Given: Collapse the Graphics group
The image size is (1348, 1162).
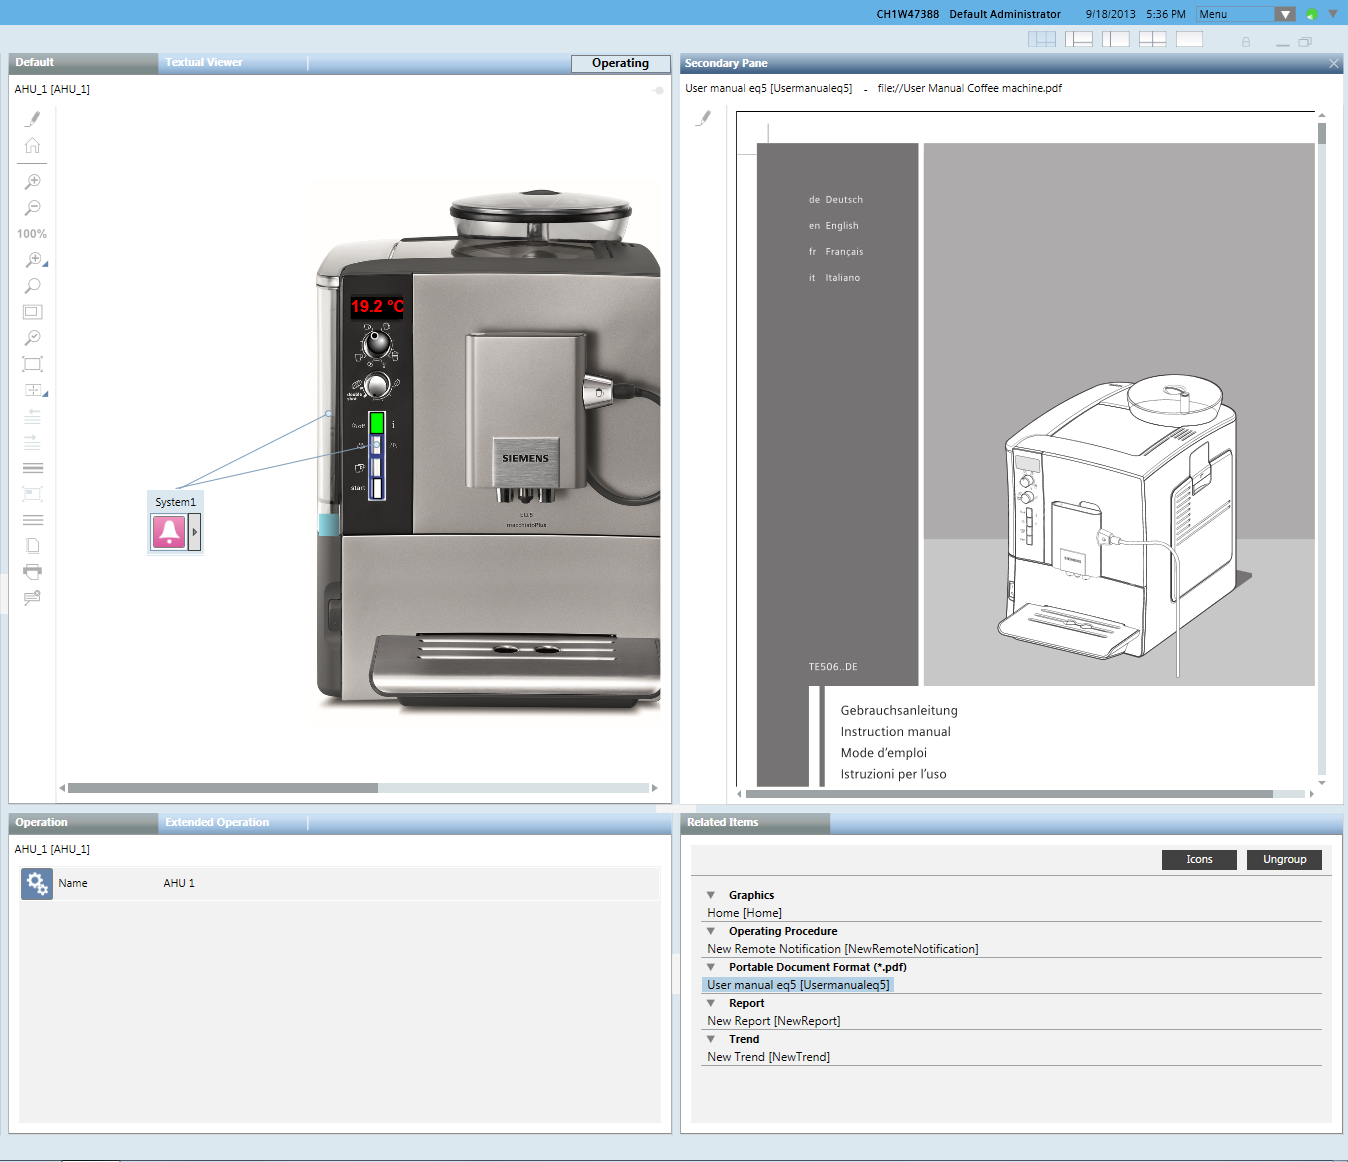Looking at the screenshot, I should point(711,896).
